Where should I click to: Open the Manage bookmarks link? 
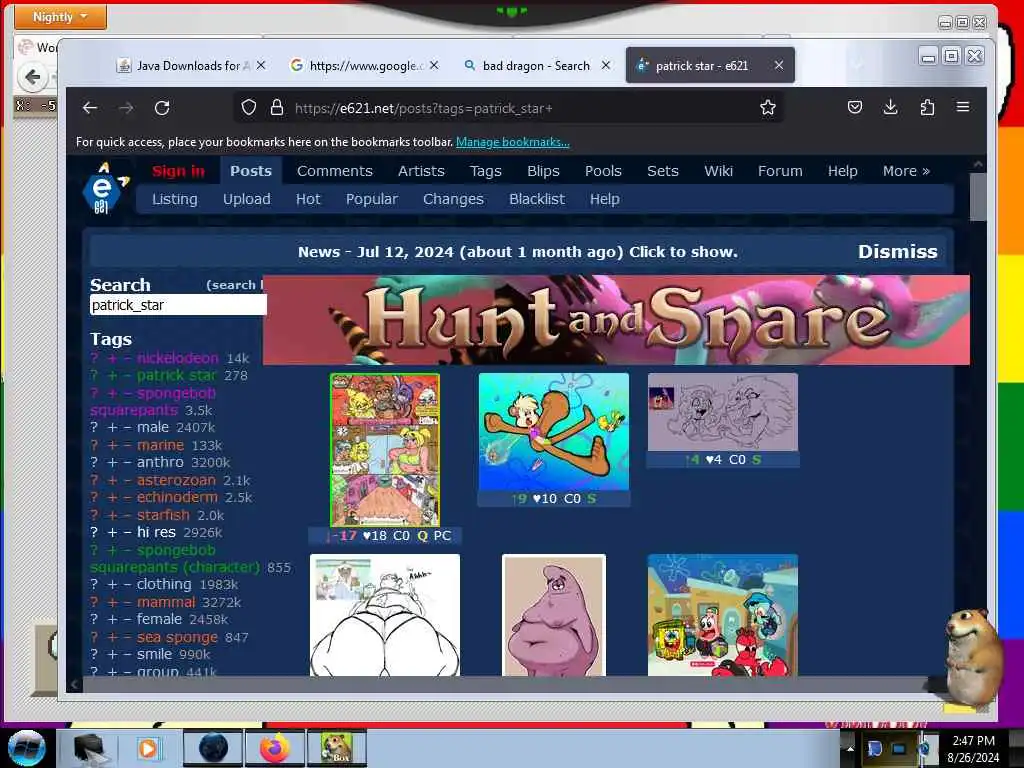coord(513,142)
